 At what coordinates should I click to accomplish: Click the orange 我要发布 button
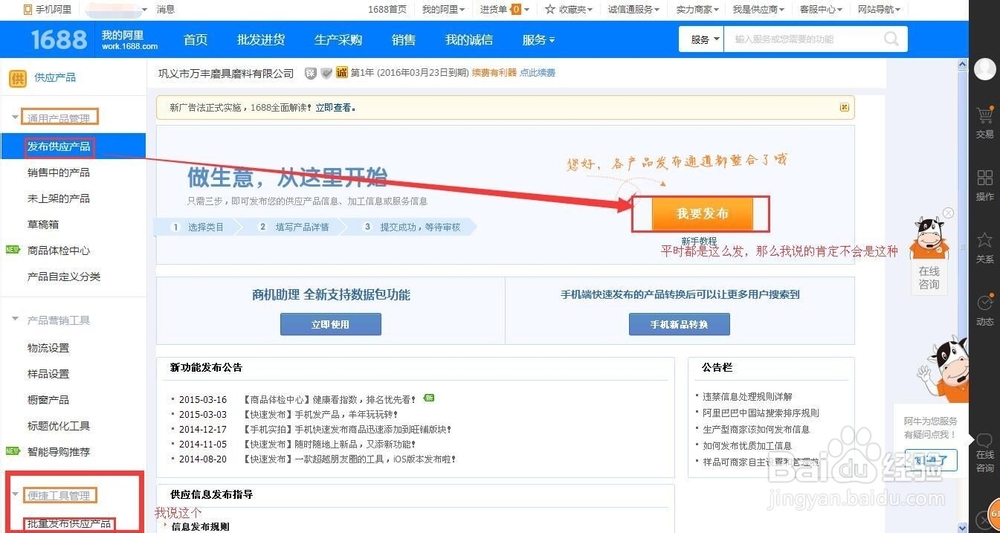pos(702,214)
